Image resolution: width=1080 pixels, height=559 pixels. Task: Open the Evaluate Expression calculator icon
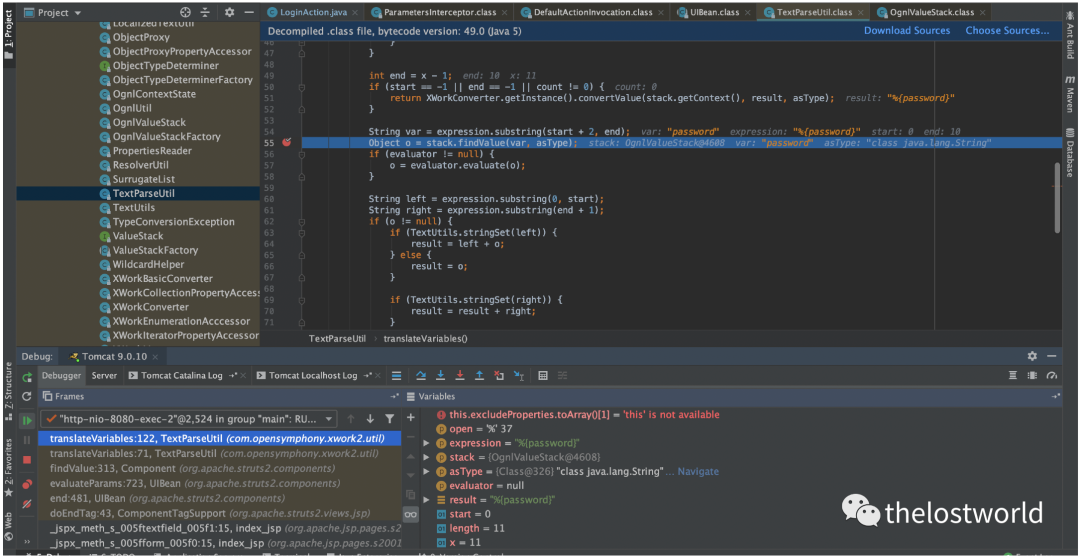[543, 376]
